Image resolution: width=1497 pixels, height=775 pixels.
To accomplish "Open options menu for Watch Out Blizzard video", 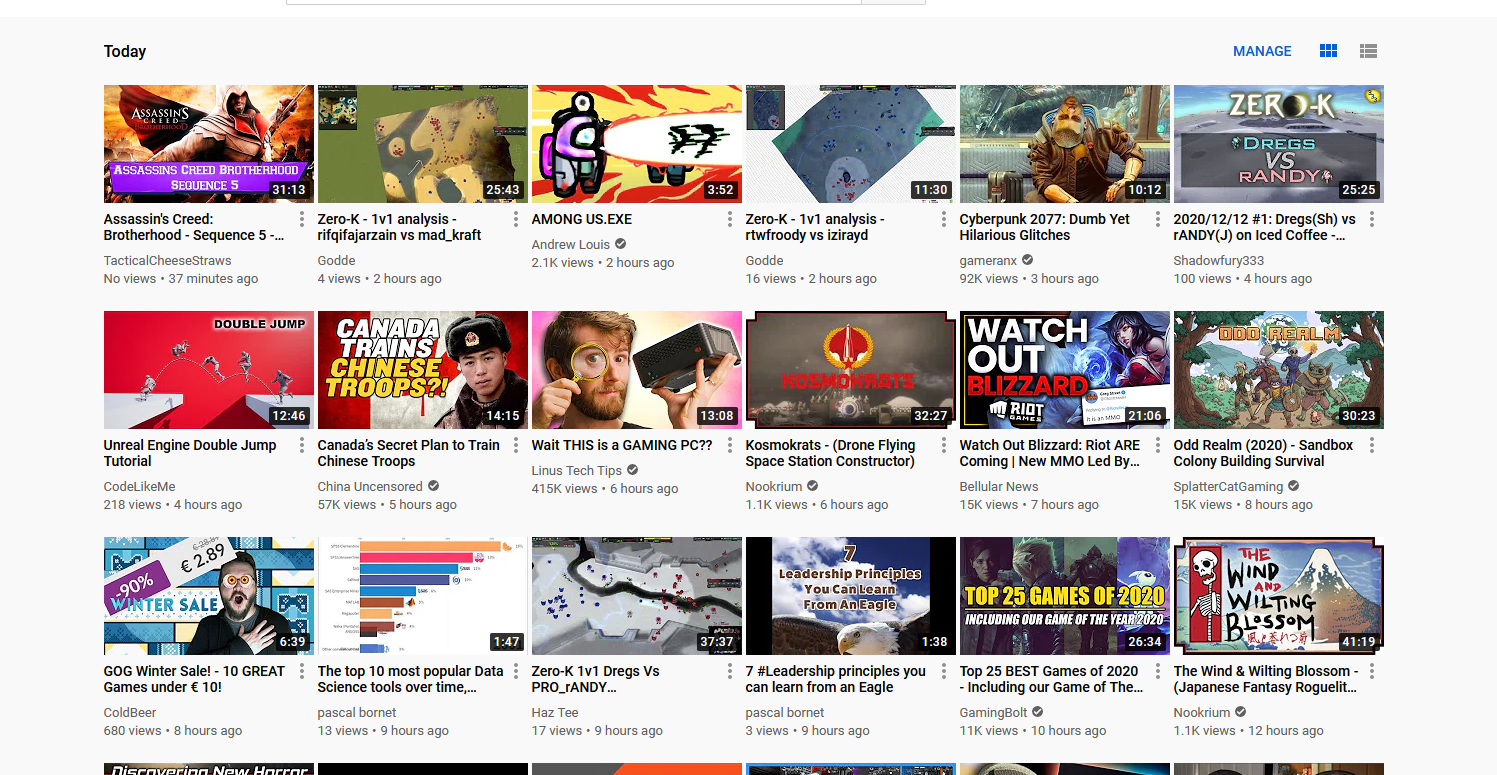I will click(1158, 445).
